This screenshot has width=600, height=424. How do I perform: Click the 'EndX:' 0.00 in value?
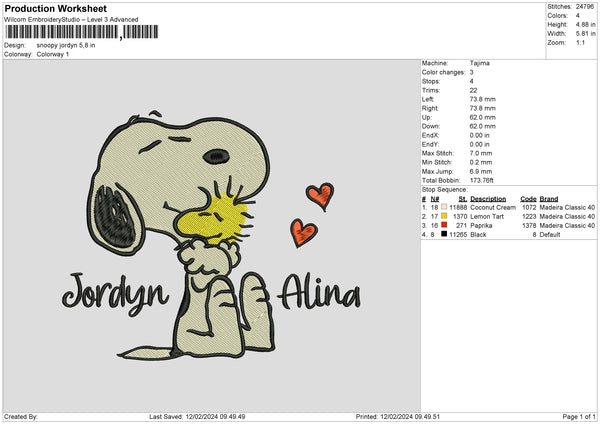479,135
